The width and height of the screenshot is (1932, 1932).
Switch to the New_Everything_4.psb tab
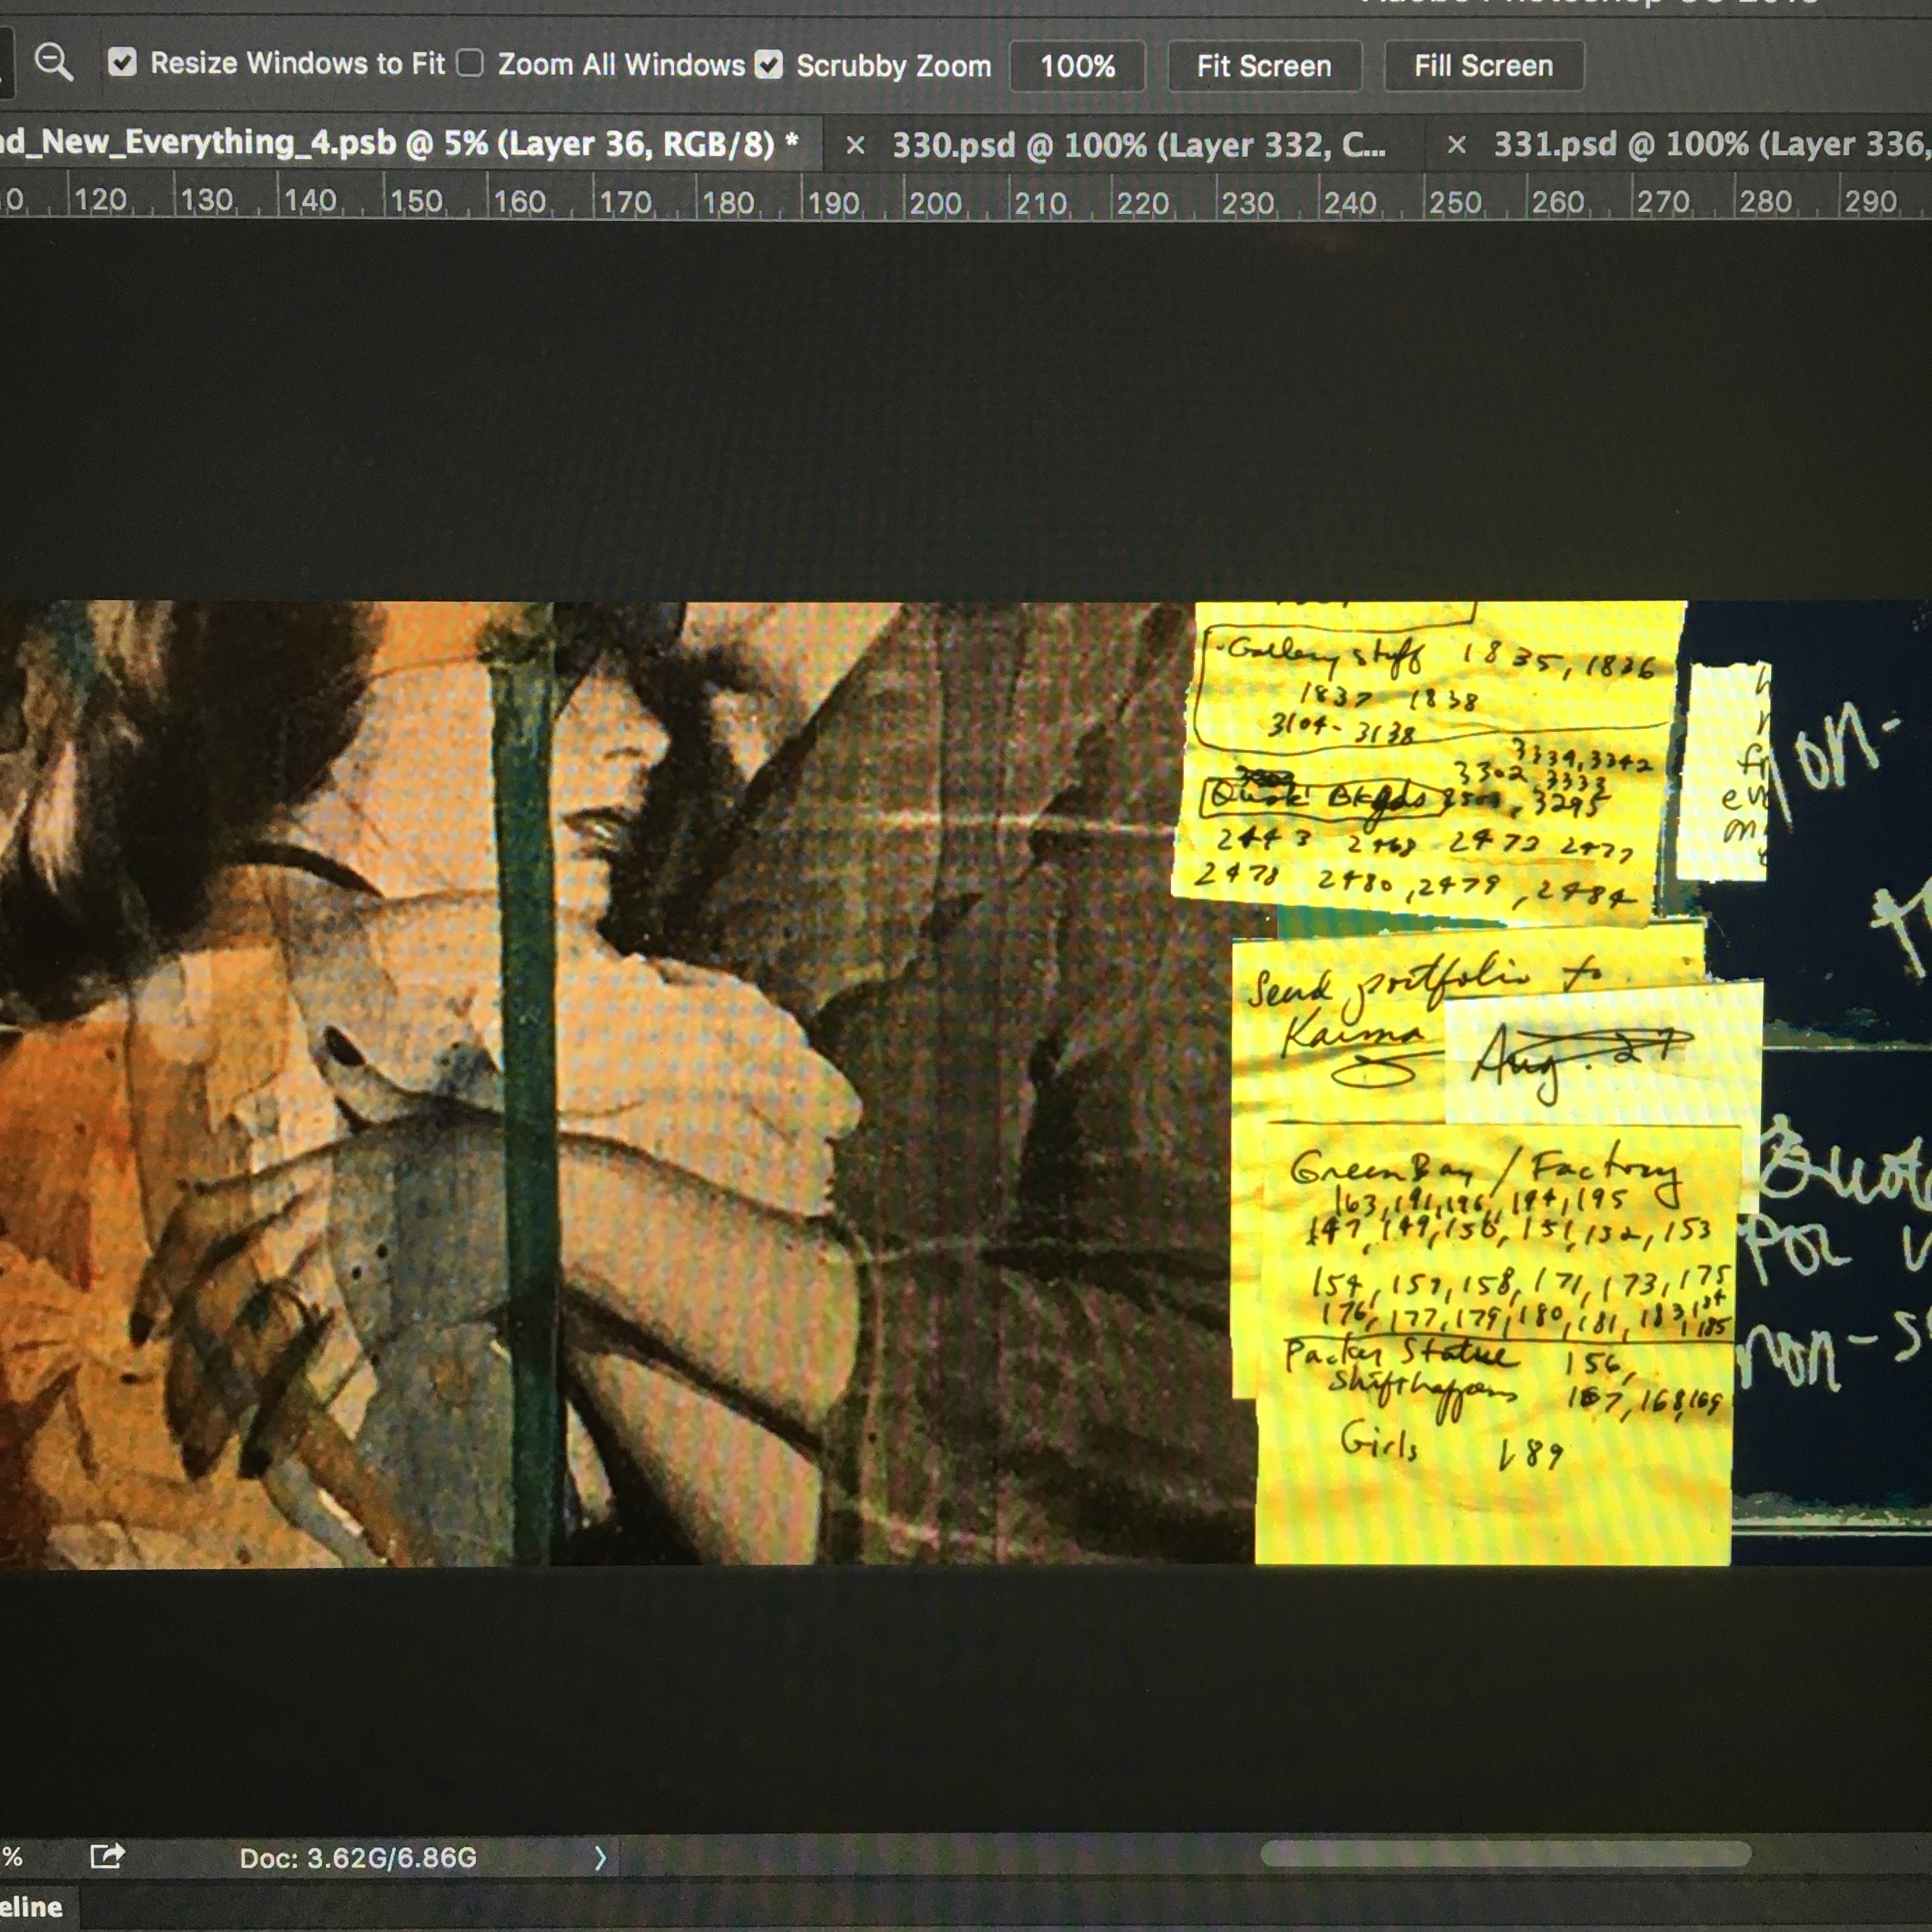point(400,144)
